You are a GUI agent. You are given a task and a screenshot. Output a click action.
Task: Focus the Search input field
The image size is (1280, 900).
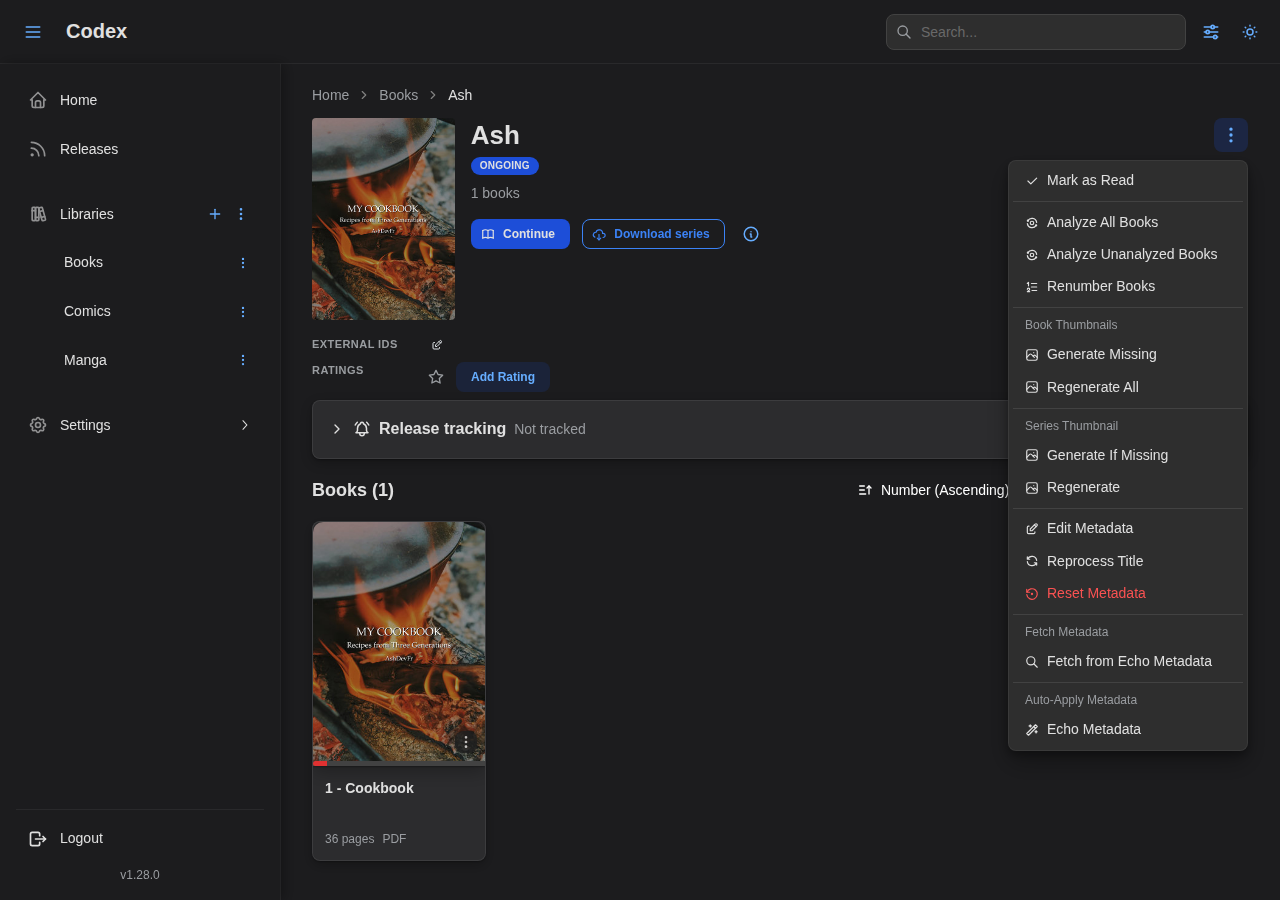pyautogui.click(x=1036, y=32)
